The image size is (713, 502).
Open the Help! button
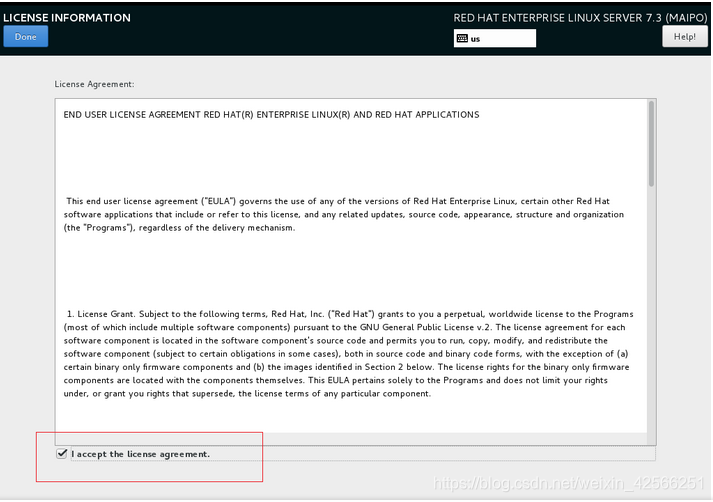tap(684, 36)
